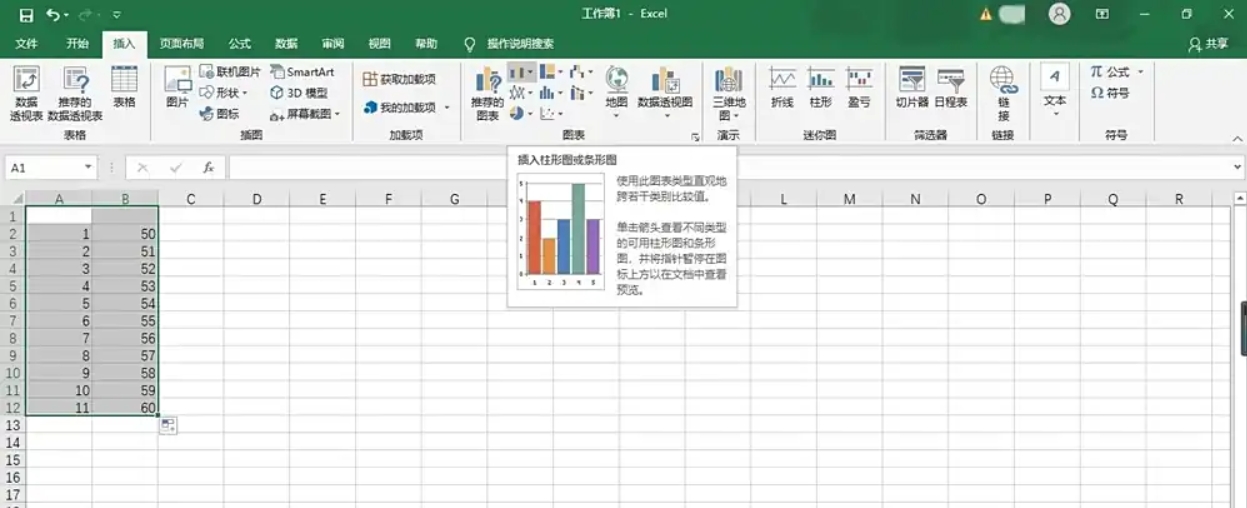1247x508 pixels.
Task: Open the File (文件) tab
Action: coord(27,44)
